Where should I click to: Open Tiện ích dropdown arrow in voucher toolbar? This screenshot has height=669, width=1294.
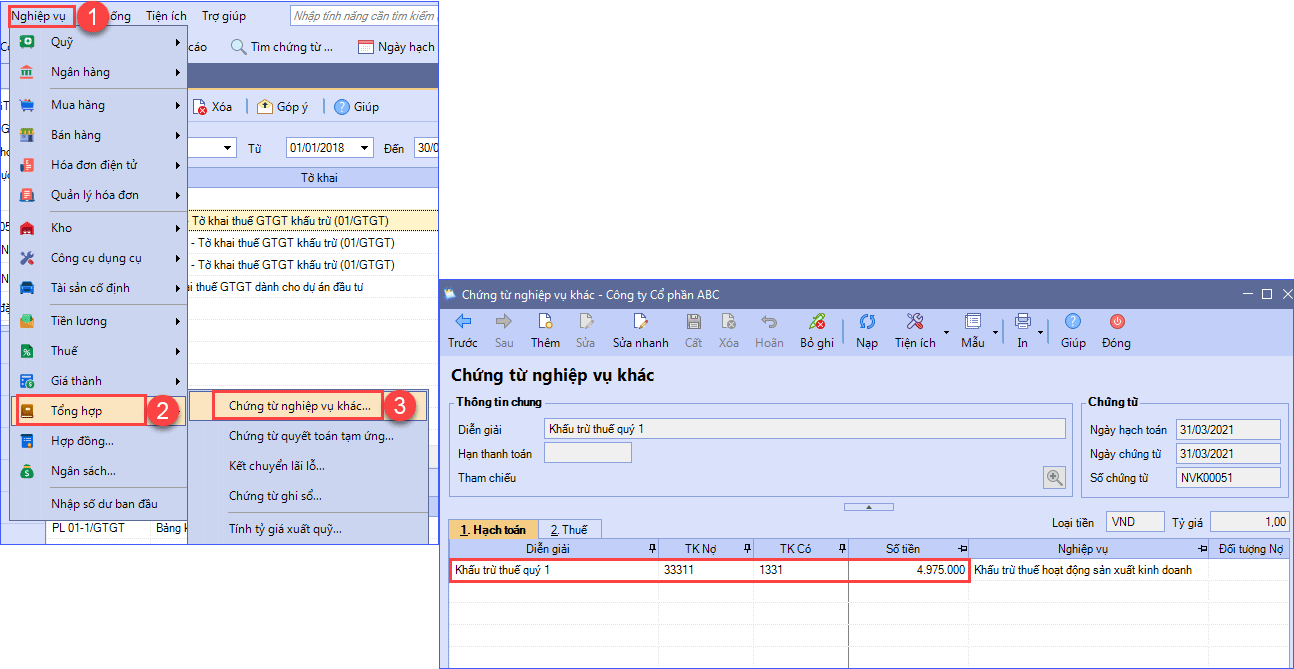(x=946, y=332)
